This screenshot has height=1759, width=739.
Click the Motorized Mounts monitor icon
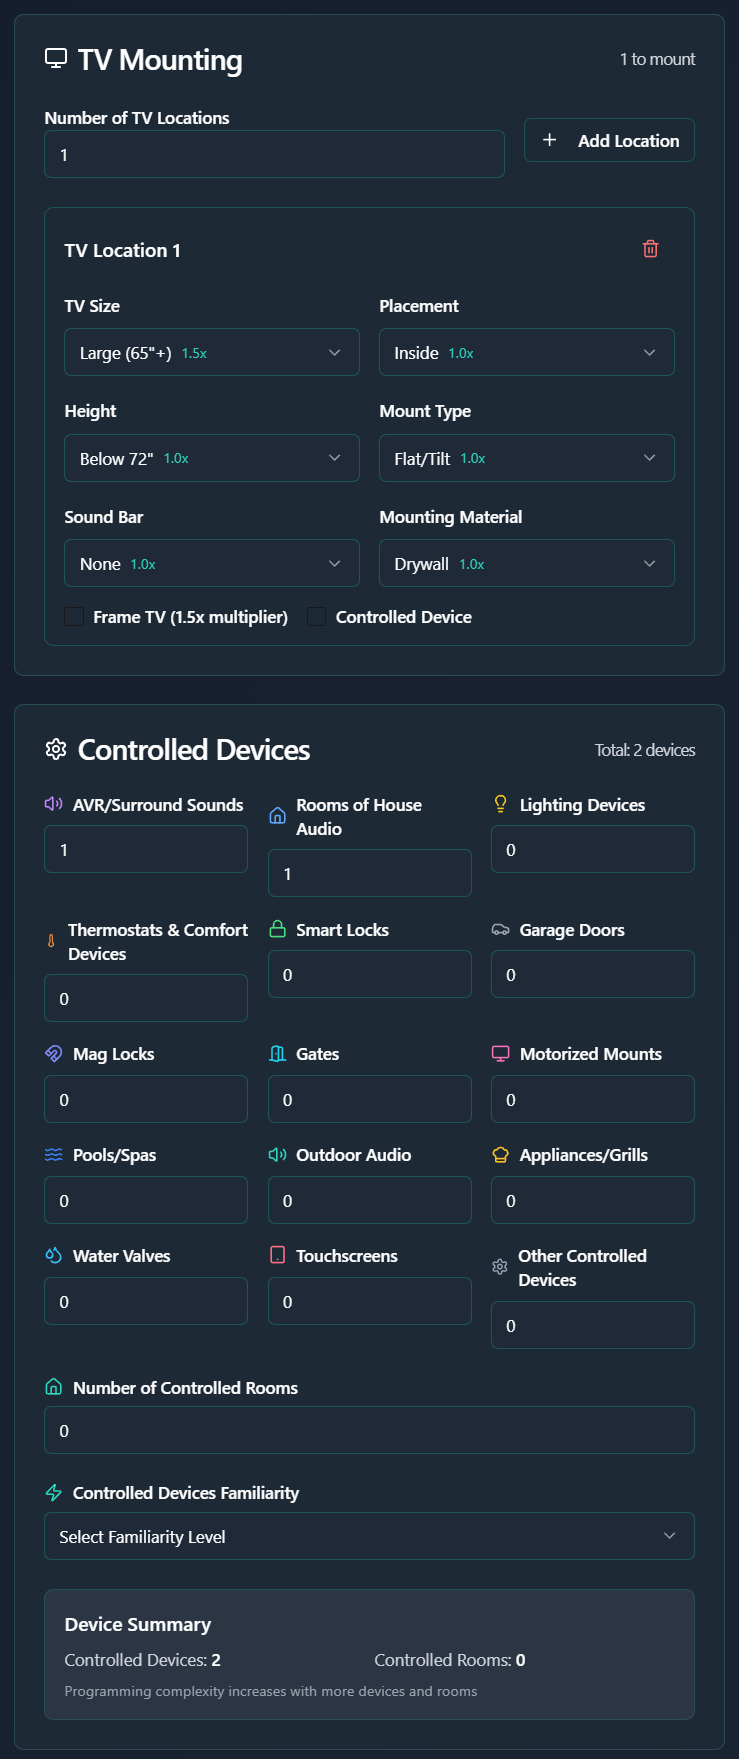click(x=501, y=1053)
